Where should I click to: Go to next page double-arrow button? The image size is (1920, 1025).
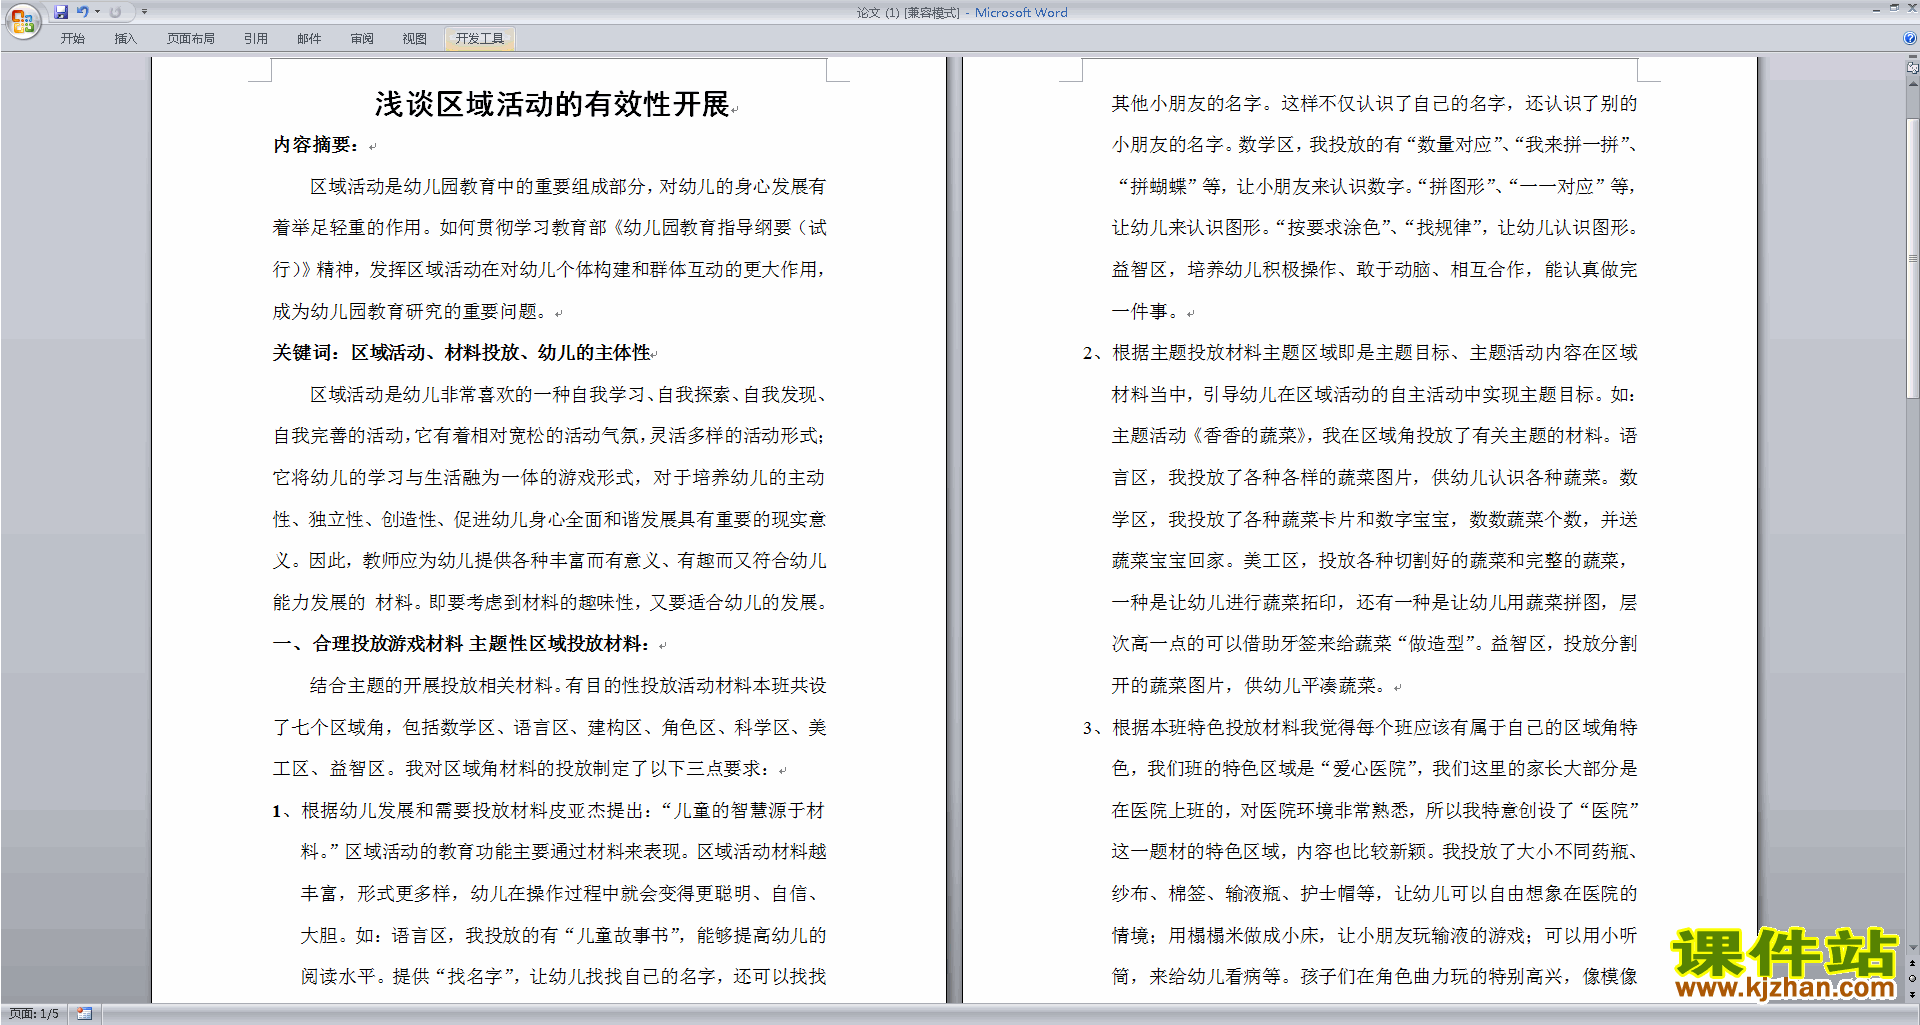(x=1913, y=994)
